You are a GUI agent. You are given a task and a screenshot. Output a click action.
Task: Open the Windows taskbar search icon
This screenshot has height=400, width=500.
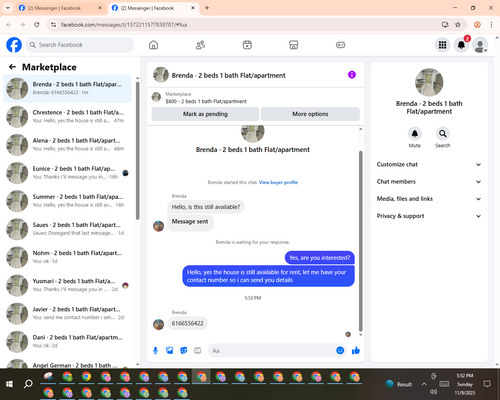coord(28,384)
